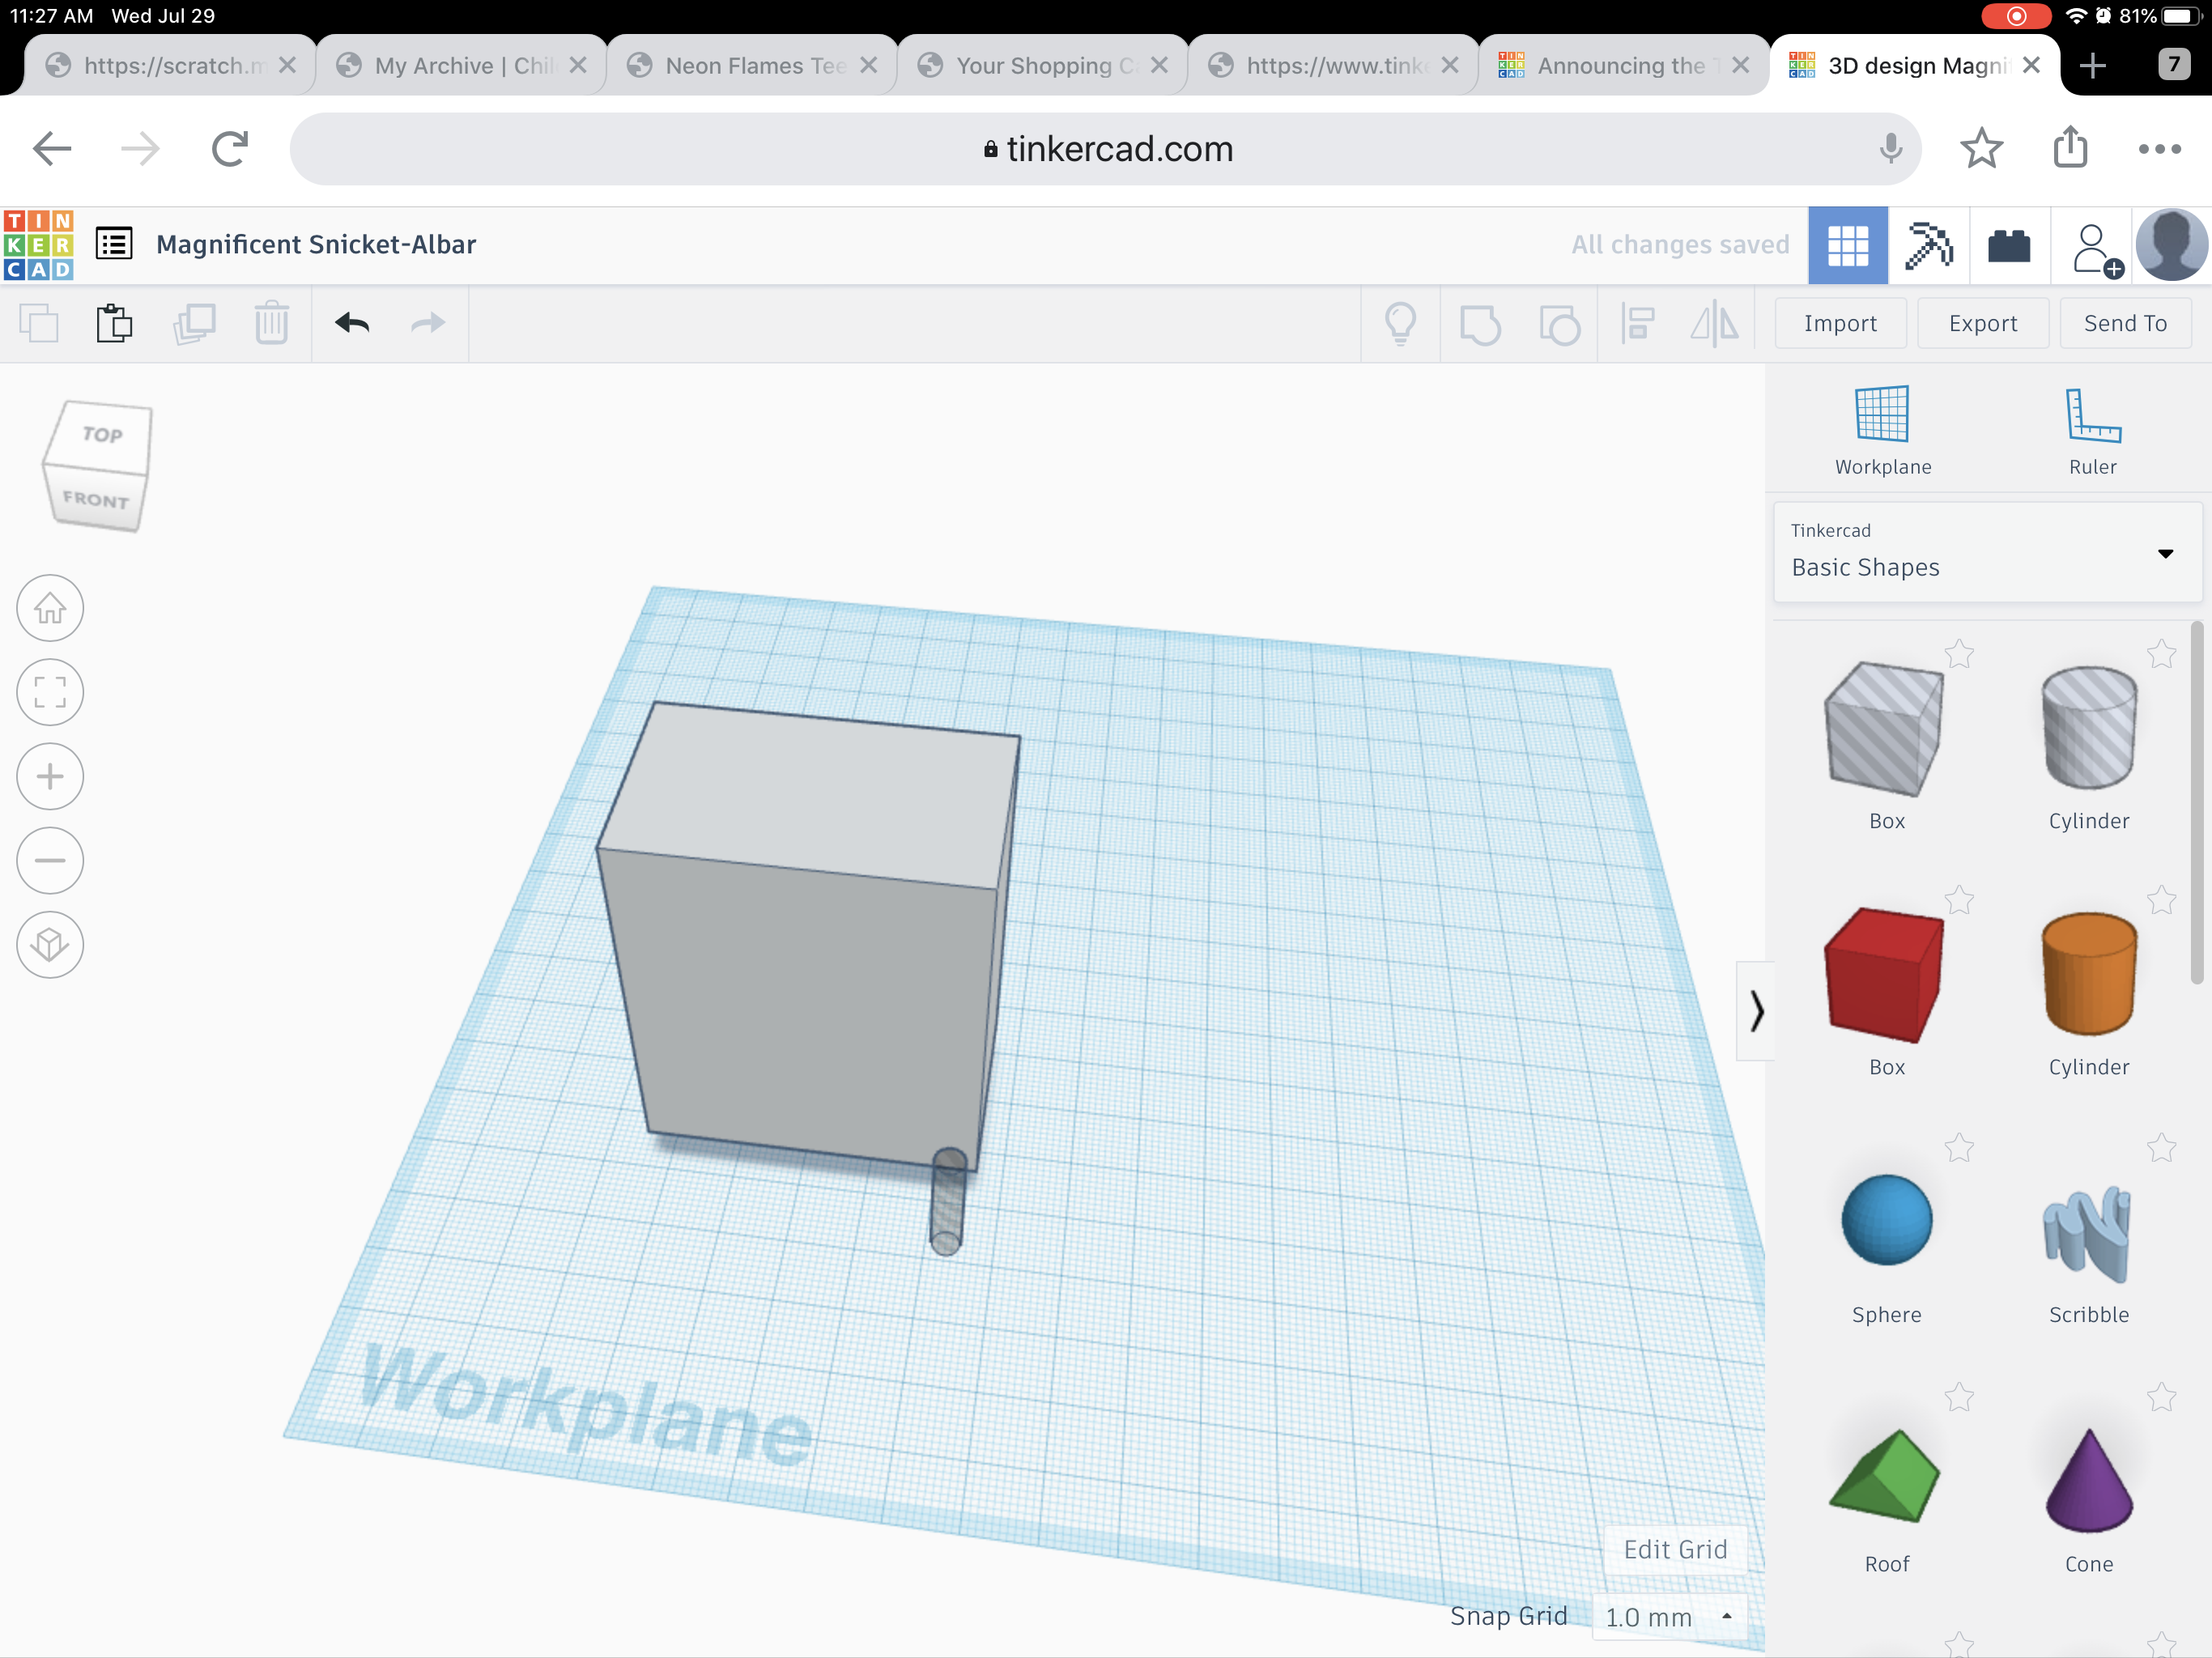
Task: Click the Export button
Action: 1982,323
